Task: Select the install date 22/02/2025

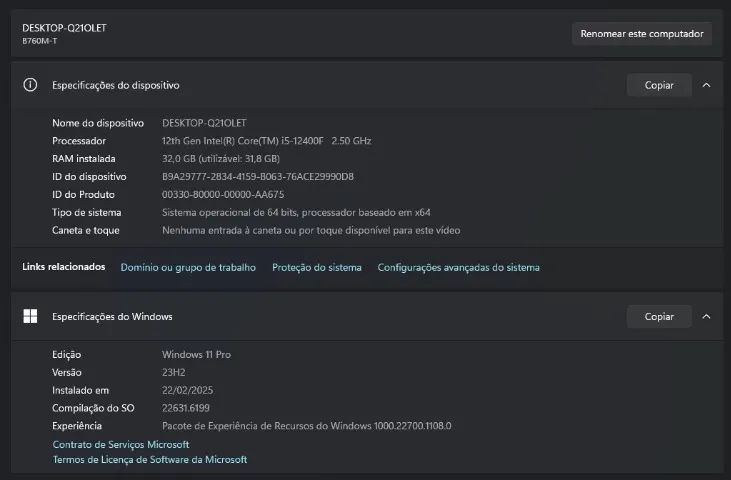Action: 187,390
